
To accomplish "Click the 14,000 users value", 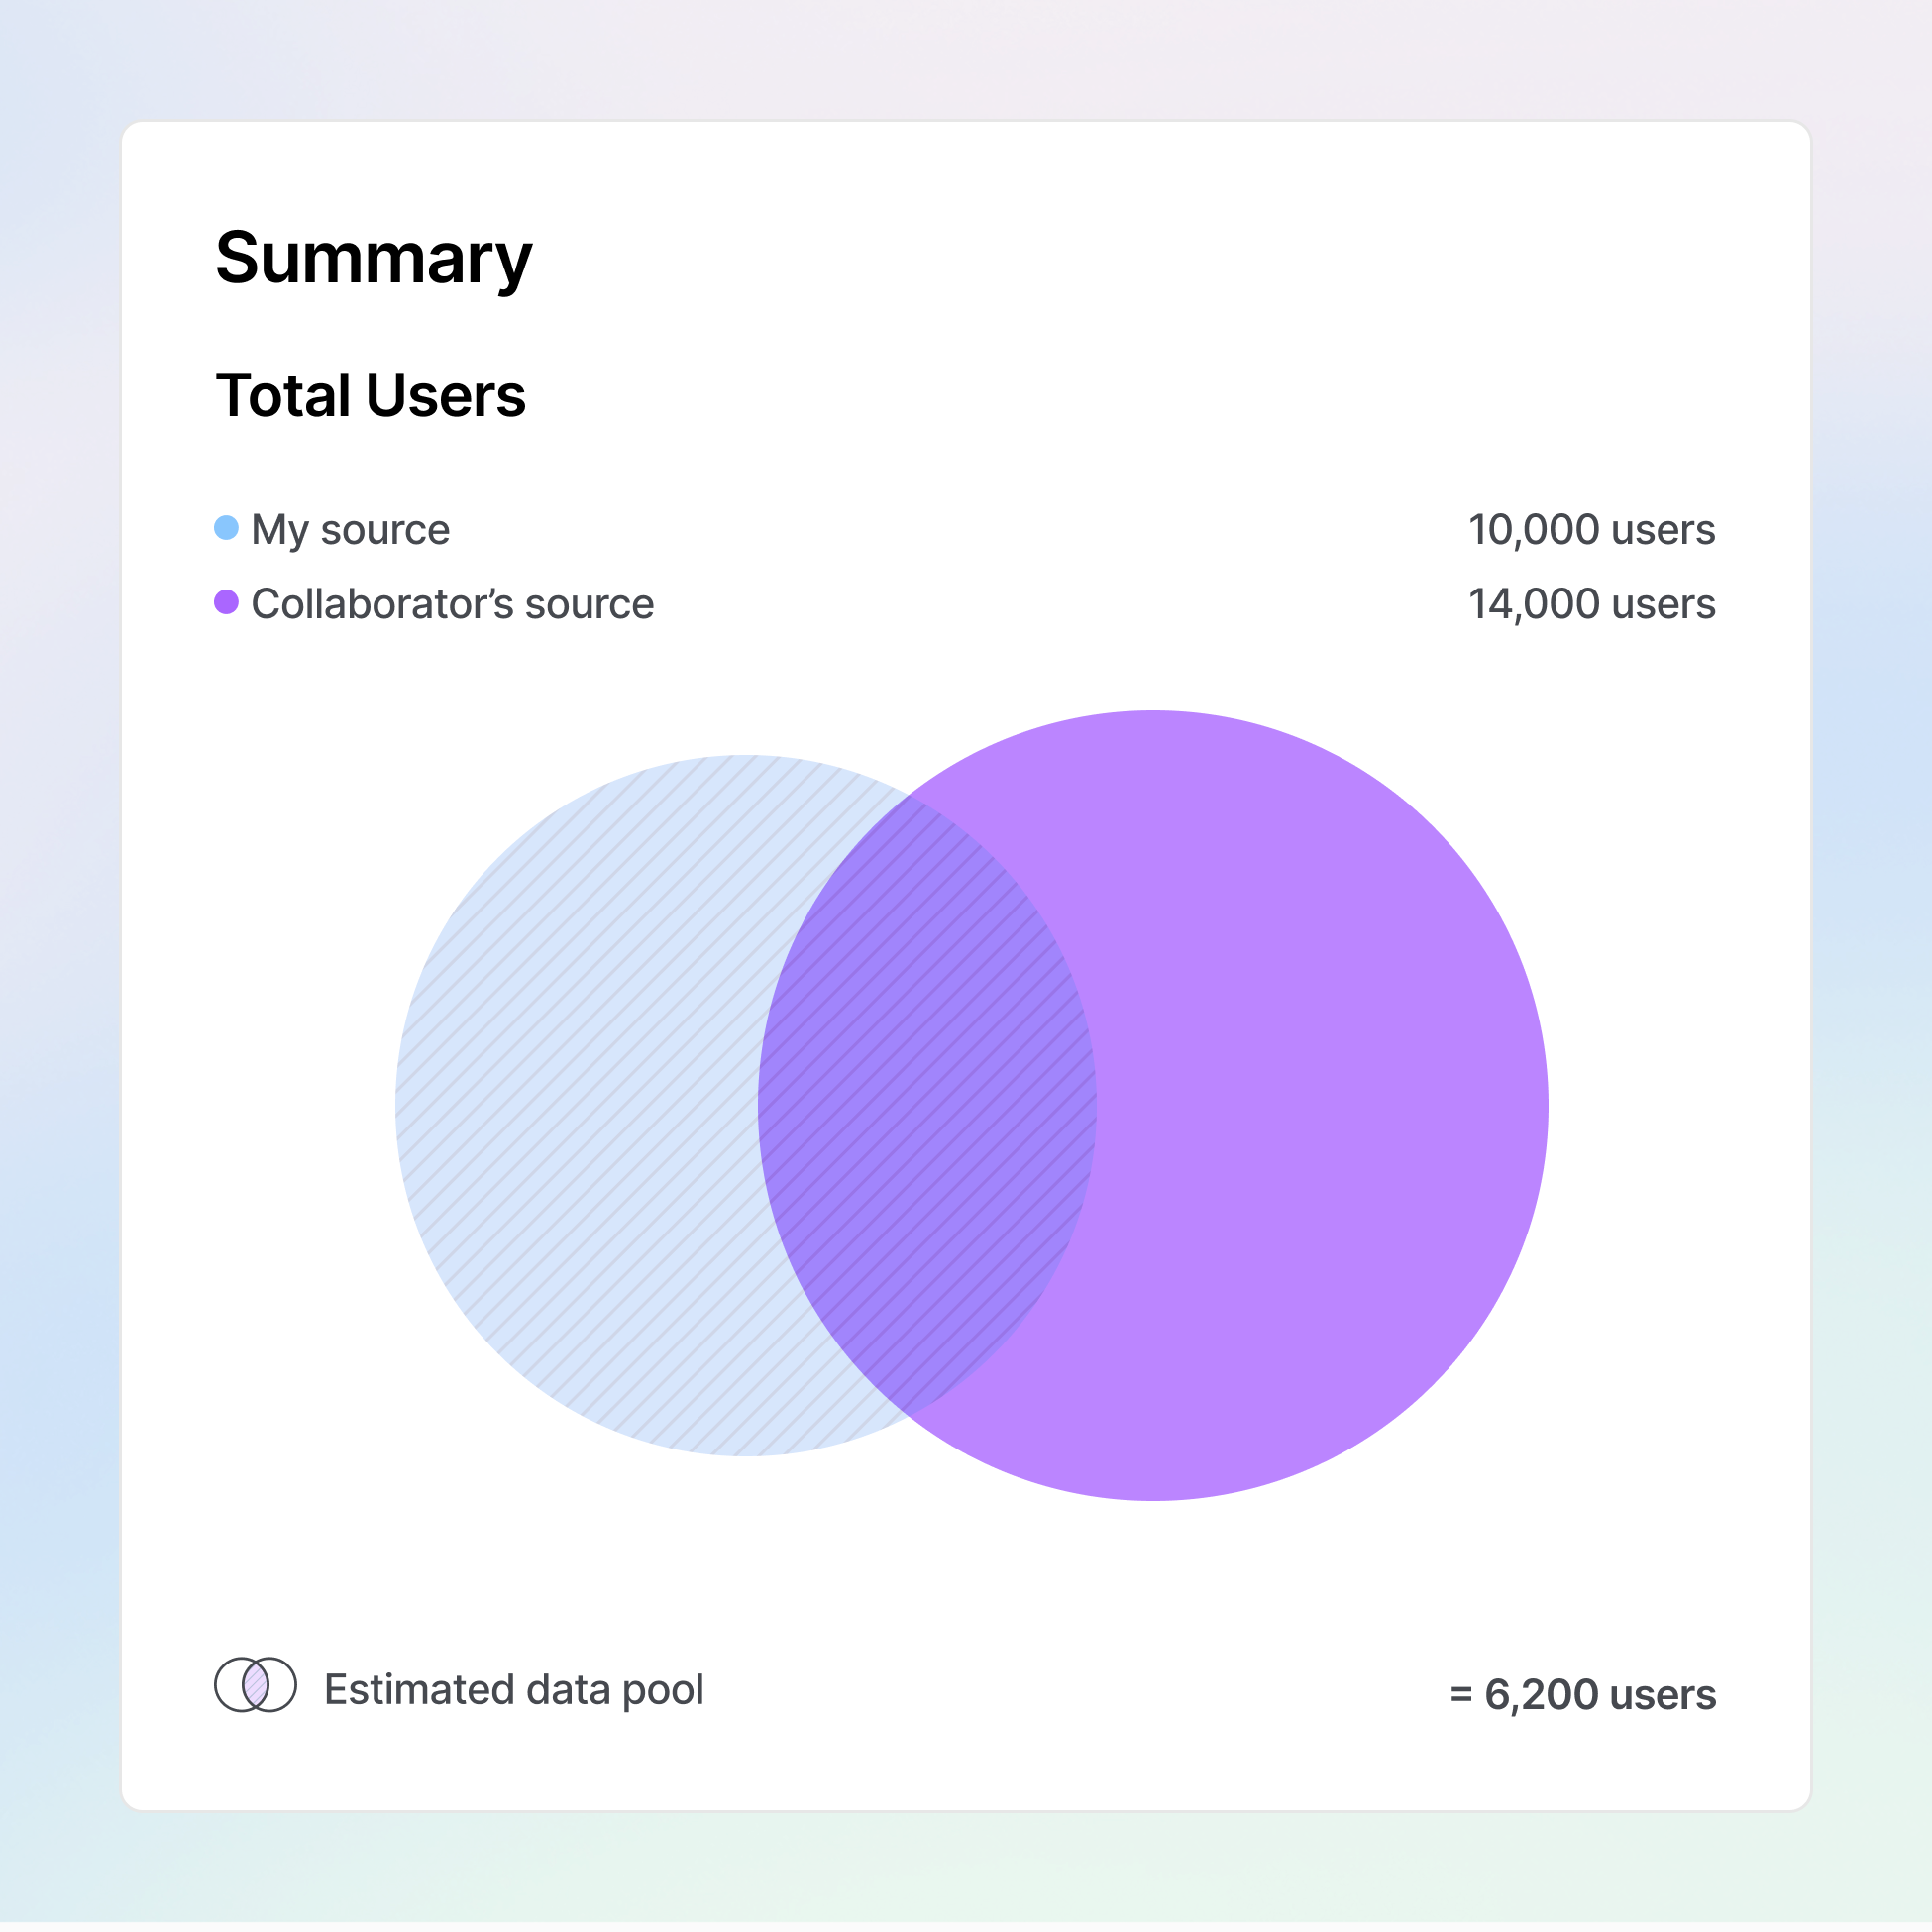I will [1591, 603].
